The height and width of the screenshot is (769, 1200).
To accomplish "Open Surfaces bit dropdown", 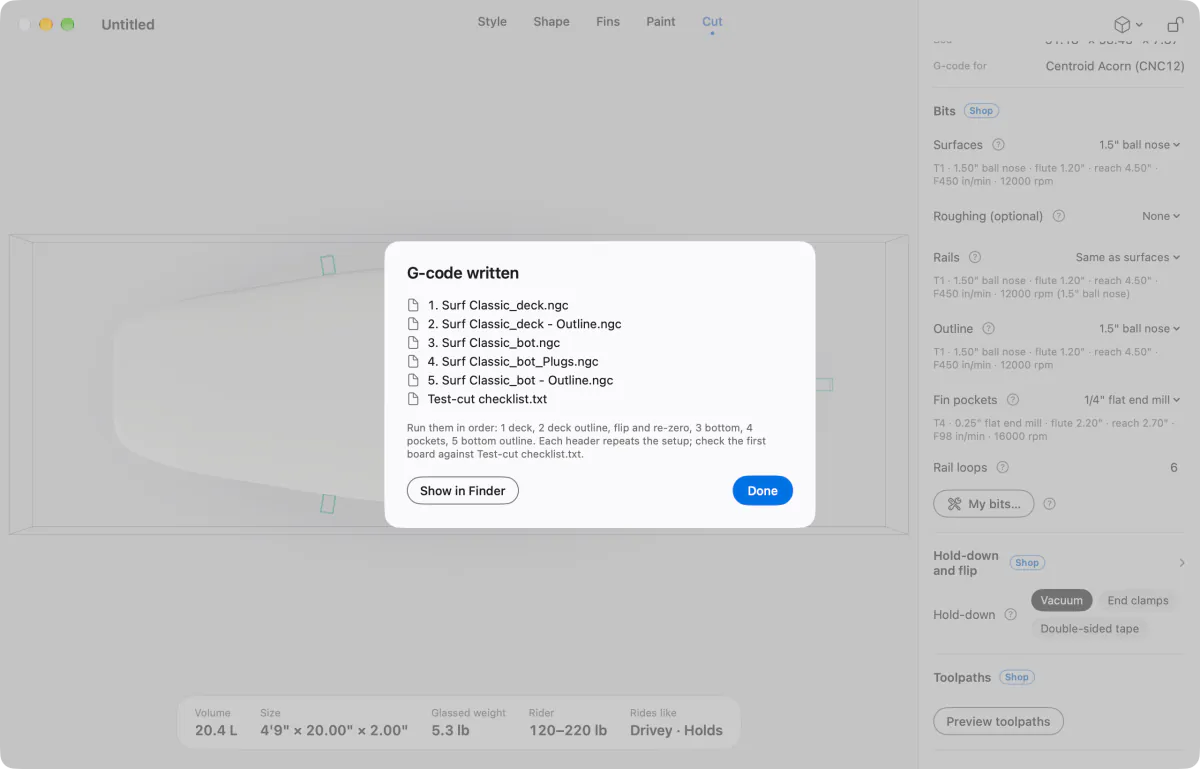I will point(1139,145).
